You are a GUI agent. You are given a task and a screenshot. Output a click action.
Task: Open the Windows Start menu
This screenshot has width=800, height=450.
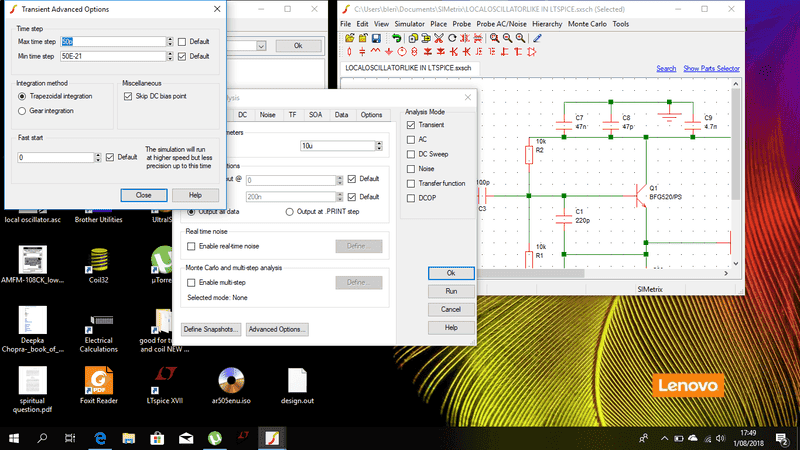pyautogui.click(x=14, y=438)
